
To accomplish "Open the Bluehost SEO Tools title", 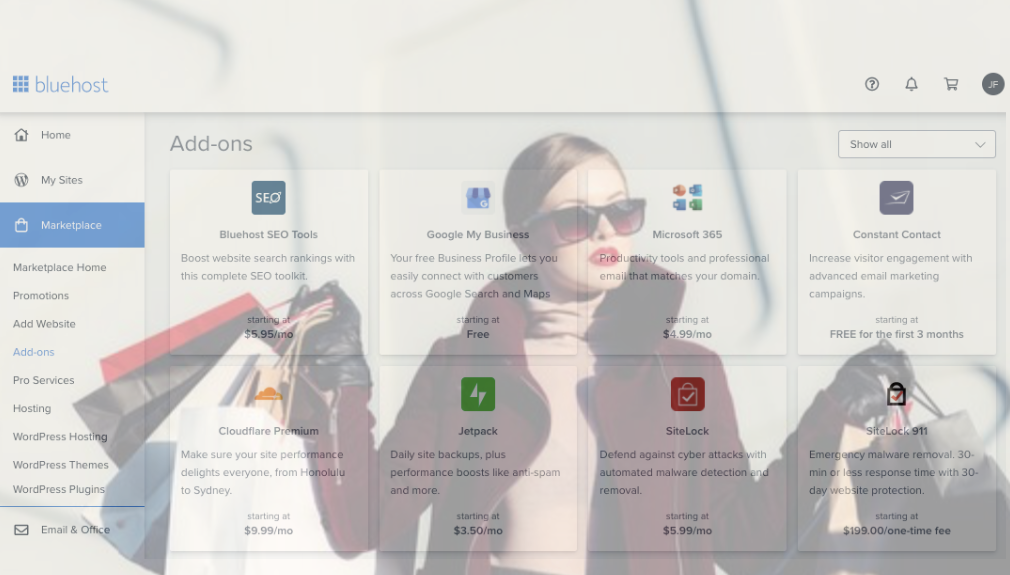I will pos(269,234).
